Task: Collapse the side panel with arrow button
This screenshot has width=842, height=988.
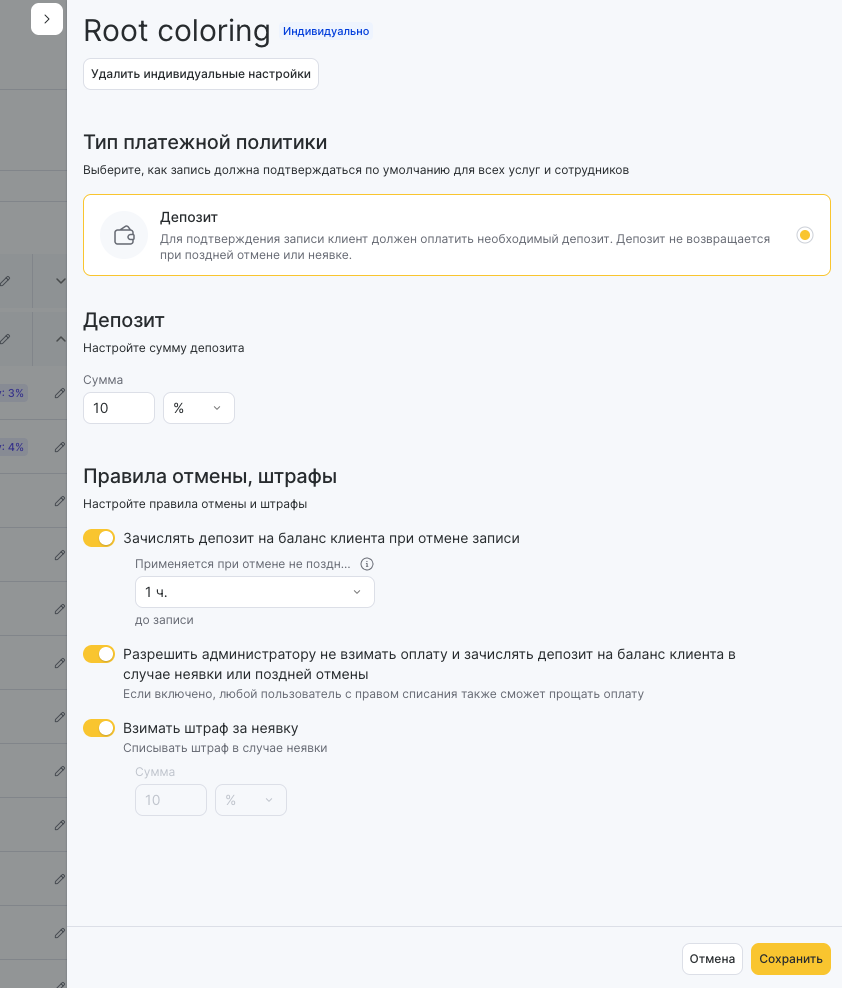Action: point(47,19)
